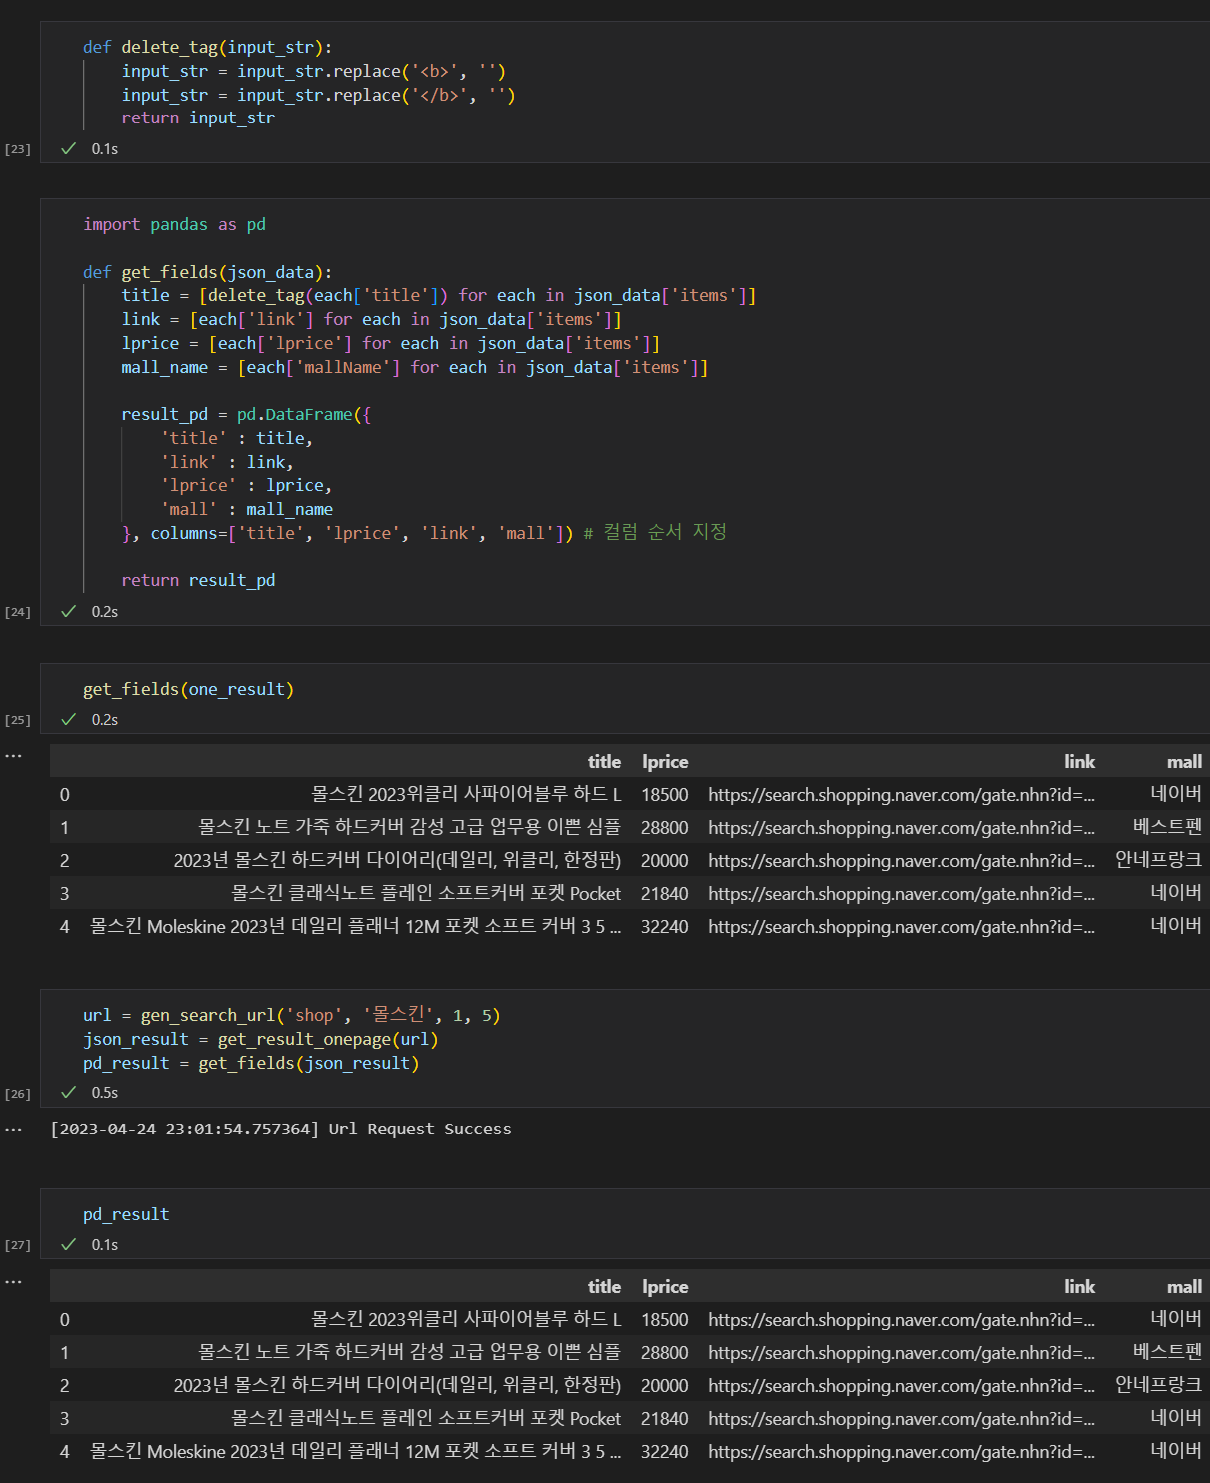1210x1483 pixels.
Task: Click the 'result_pd = pd.DataFrame({' line
Action: click(246, 414)
